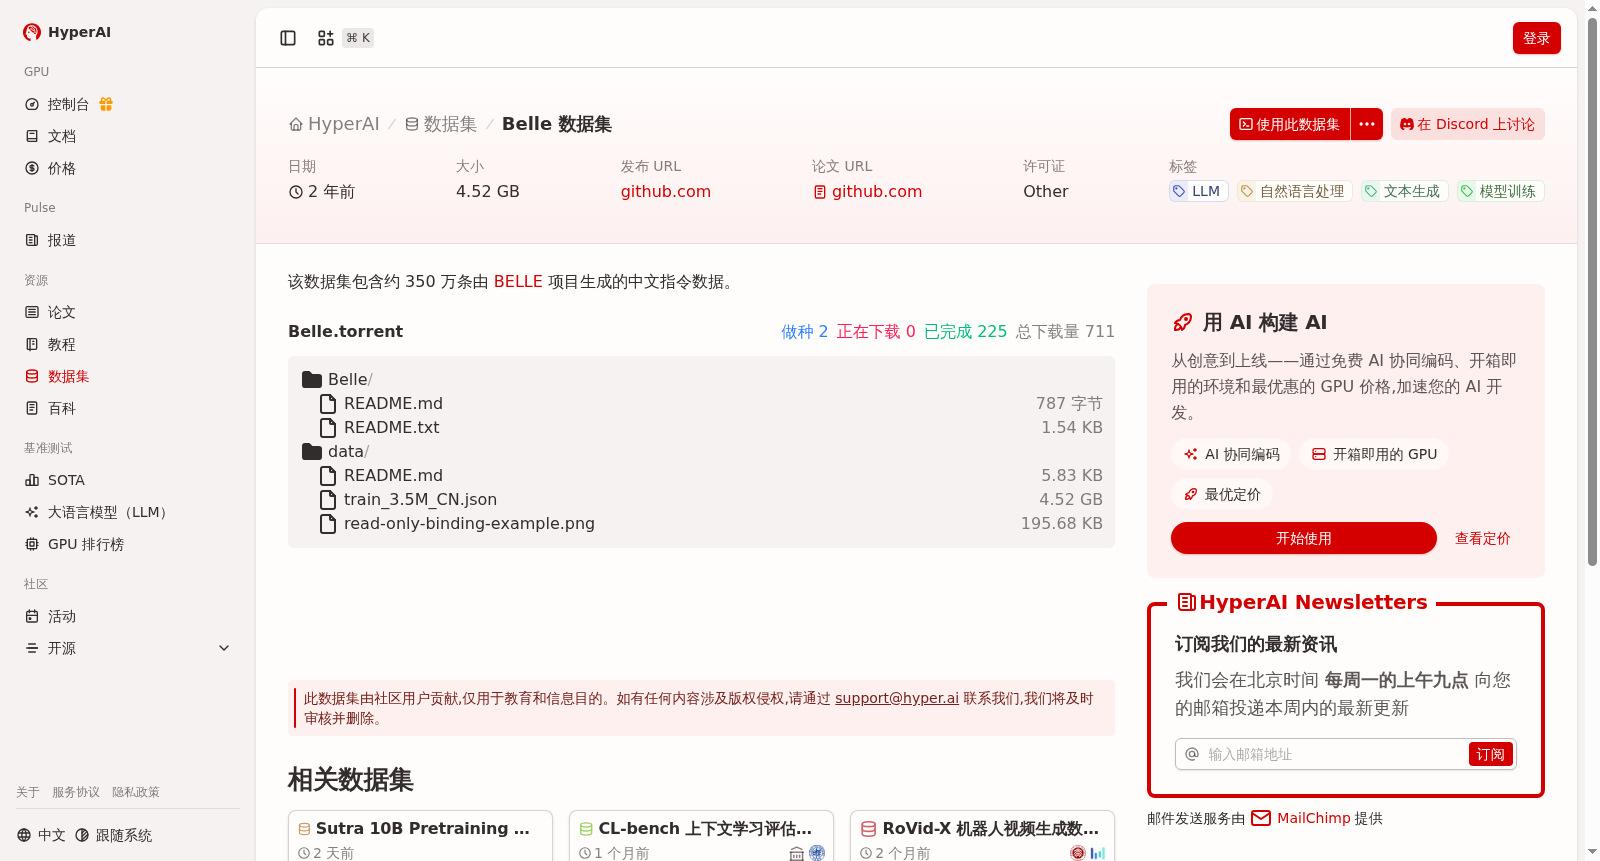Click the 订阅 subscribe button
This screenshot has height=861, width=1600.
pos(1491,754)
